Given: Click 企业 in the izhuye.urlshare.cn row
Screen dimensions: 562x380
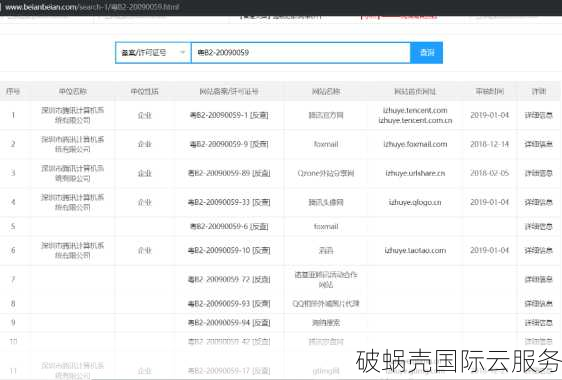Looking at the screenshot, I should (x=144, y=173).
